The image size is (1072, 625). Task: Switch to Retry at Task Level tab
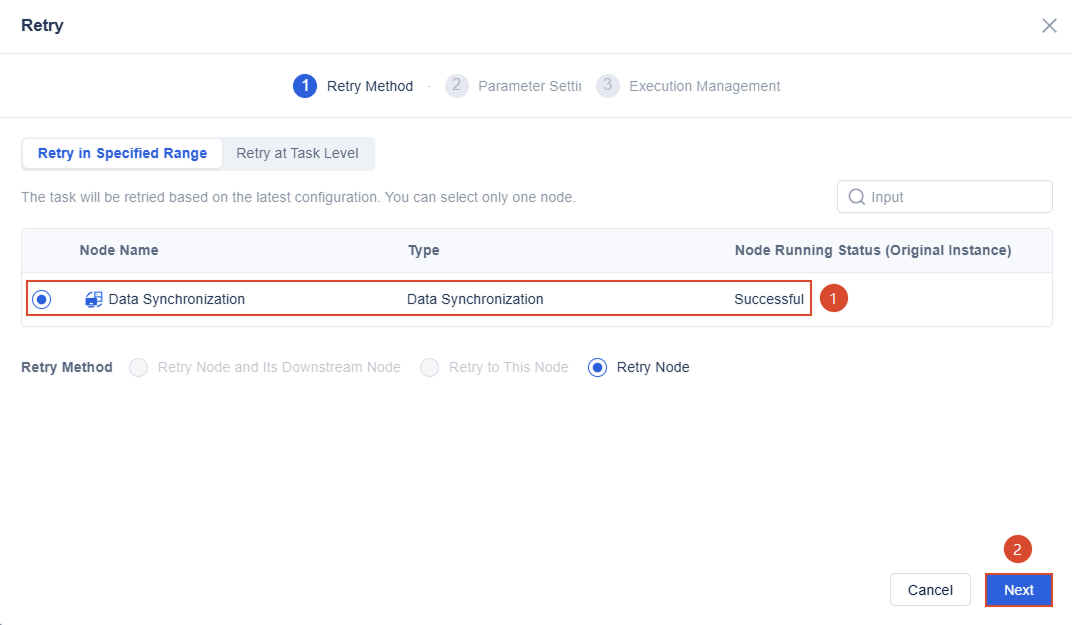(x=297, y=153)
